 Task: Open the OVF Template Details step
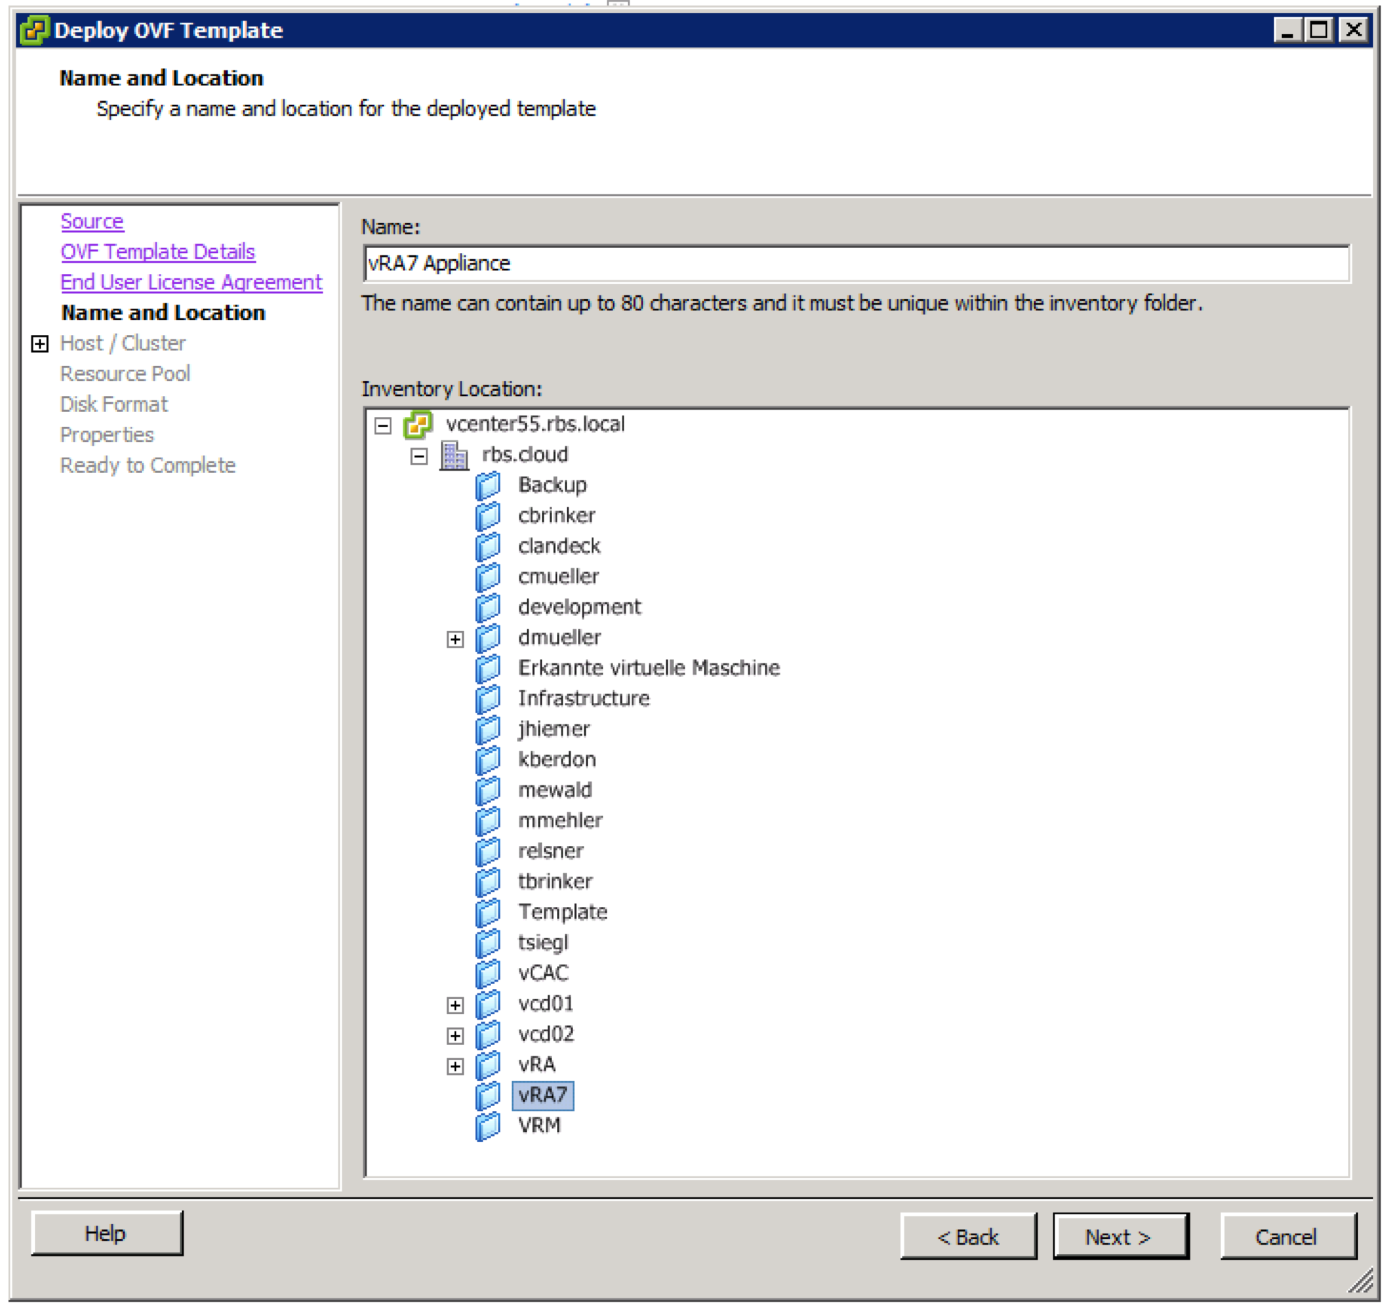coord(158,252)
